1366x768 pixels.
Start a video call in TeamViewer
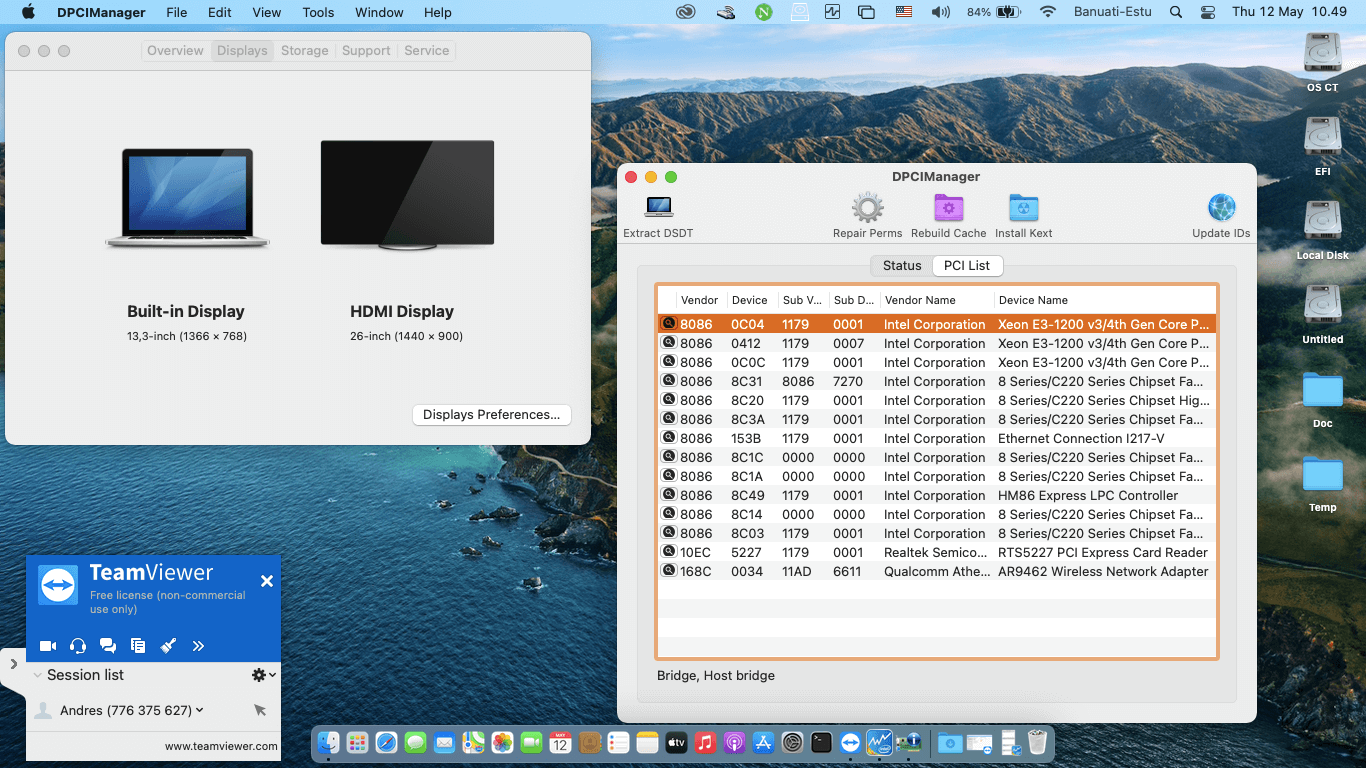pyautogui.click(x=47, y=646)
